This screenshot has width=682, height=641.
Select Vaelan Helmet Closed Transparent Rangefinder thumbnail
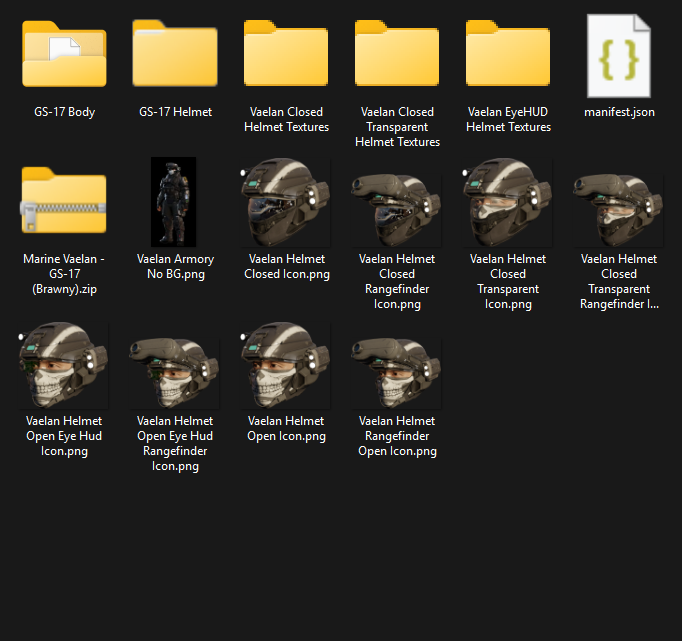pos(618,210)
